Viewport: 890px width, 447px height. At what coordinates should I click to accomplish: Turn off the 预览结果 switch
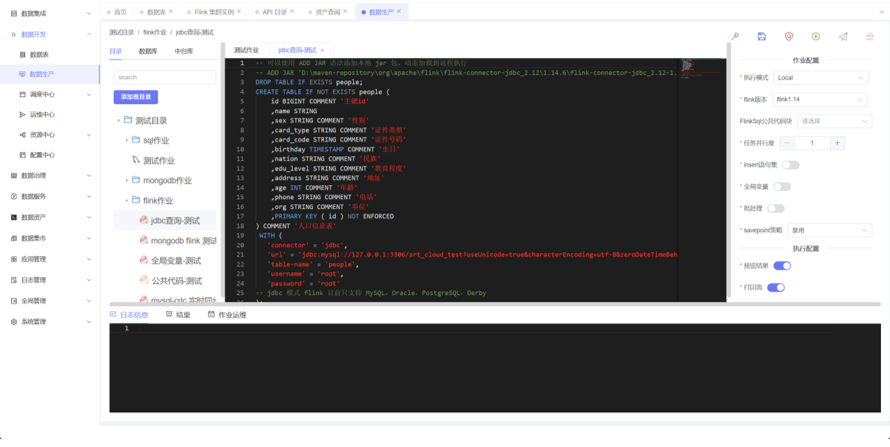[x=782, y=266]
